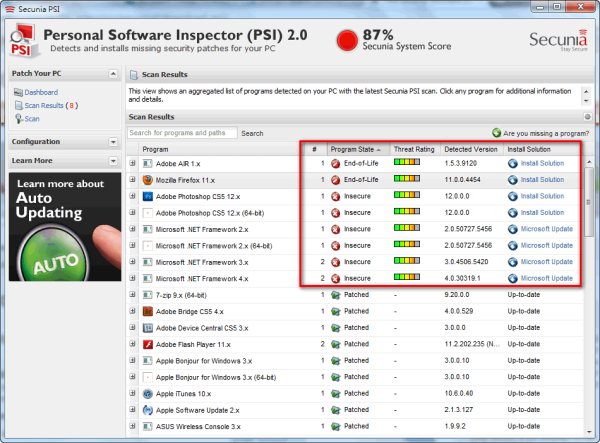Click globe icon for .NET Framework 3.x update
600x443 pixels.
coord(513,262)
